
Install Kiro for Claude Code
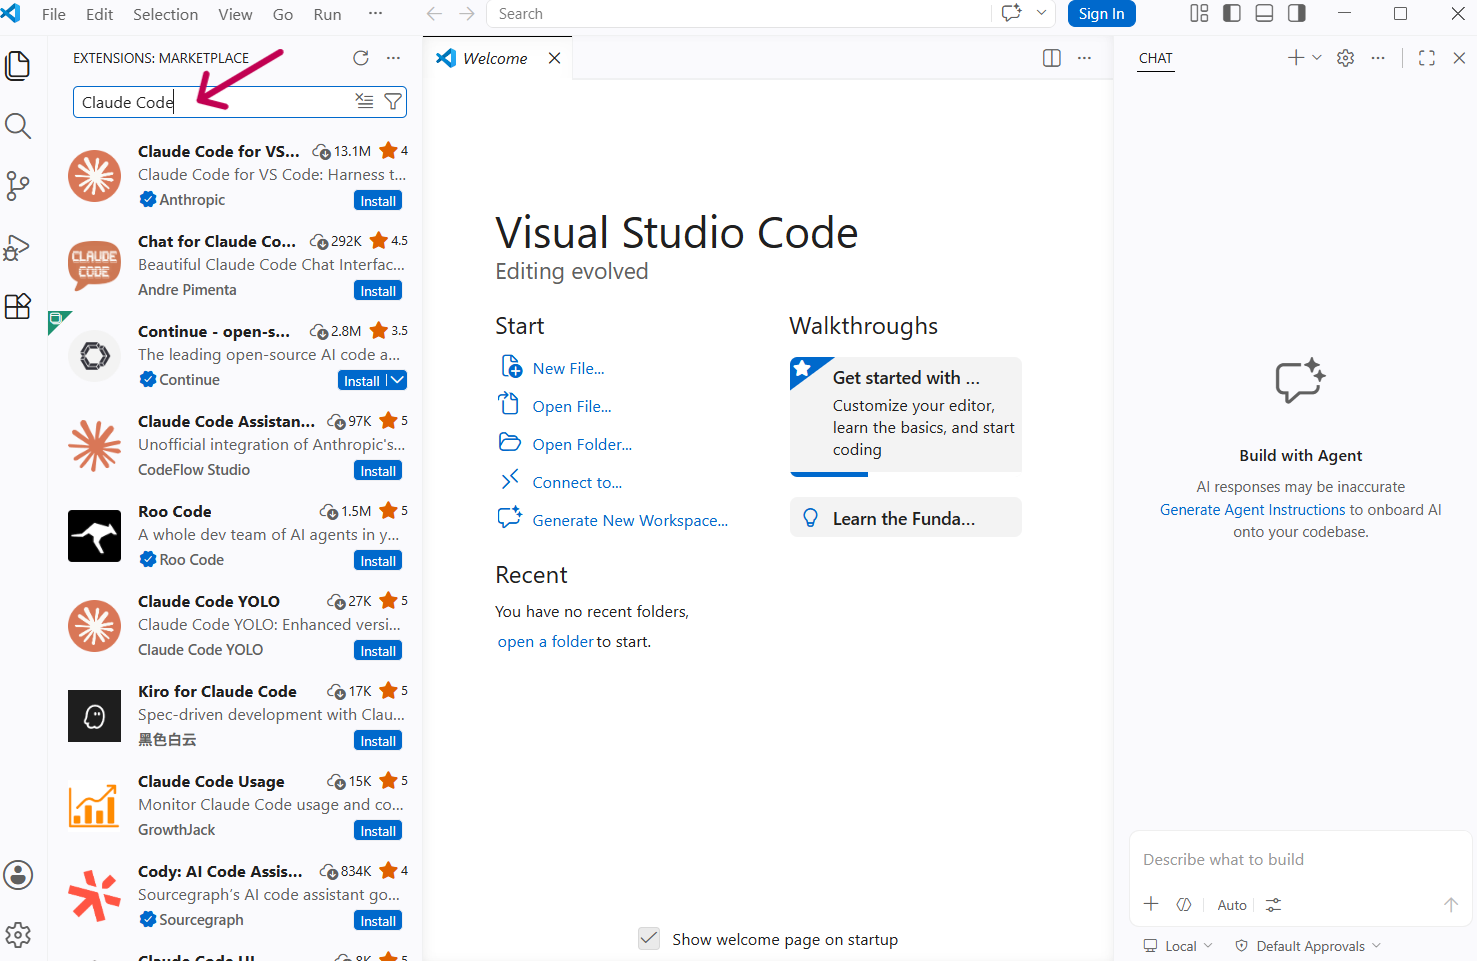point(378,741)
